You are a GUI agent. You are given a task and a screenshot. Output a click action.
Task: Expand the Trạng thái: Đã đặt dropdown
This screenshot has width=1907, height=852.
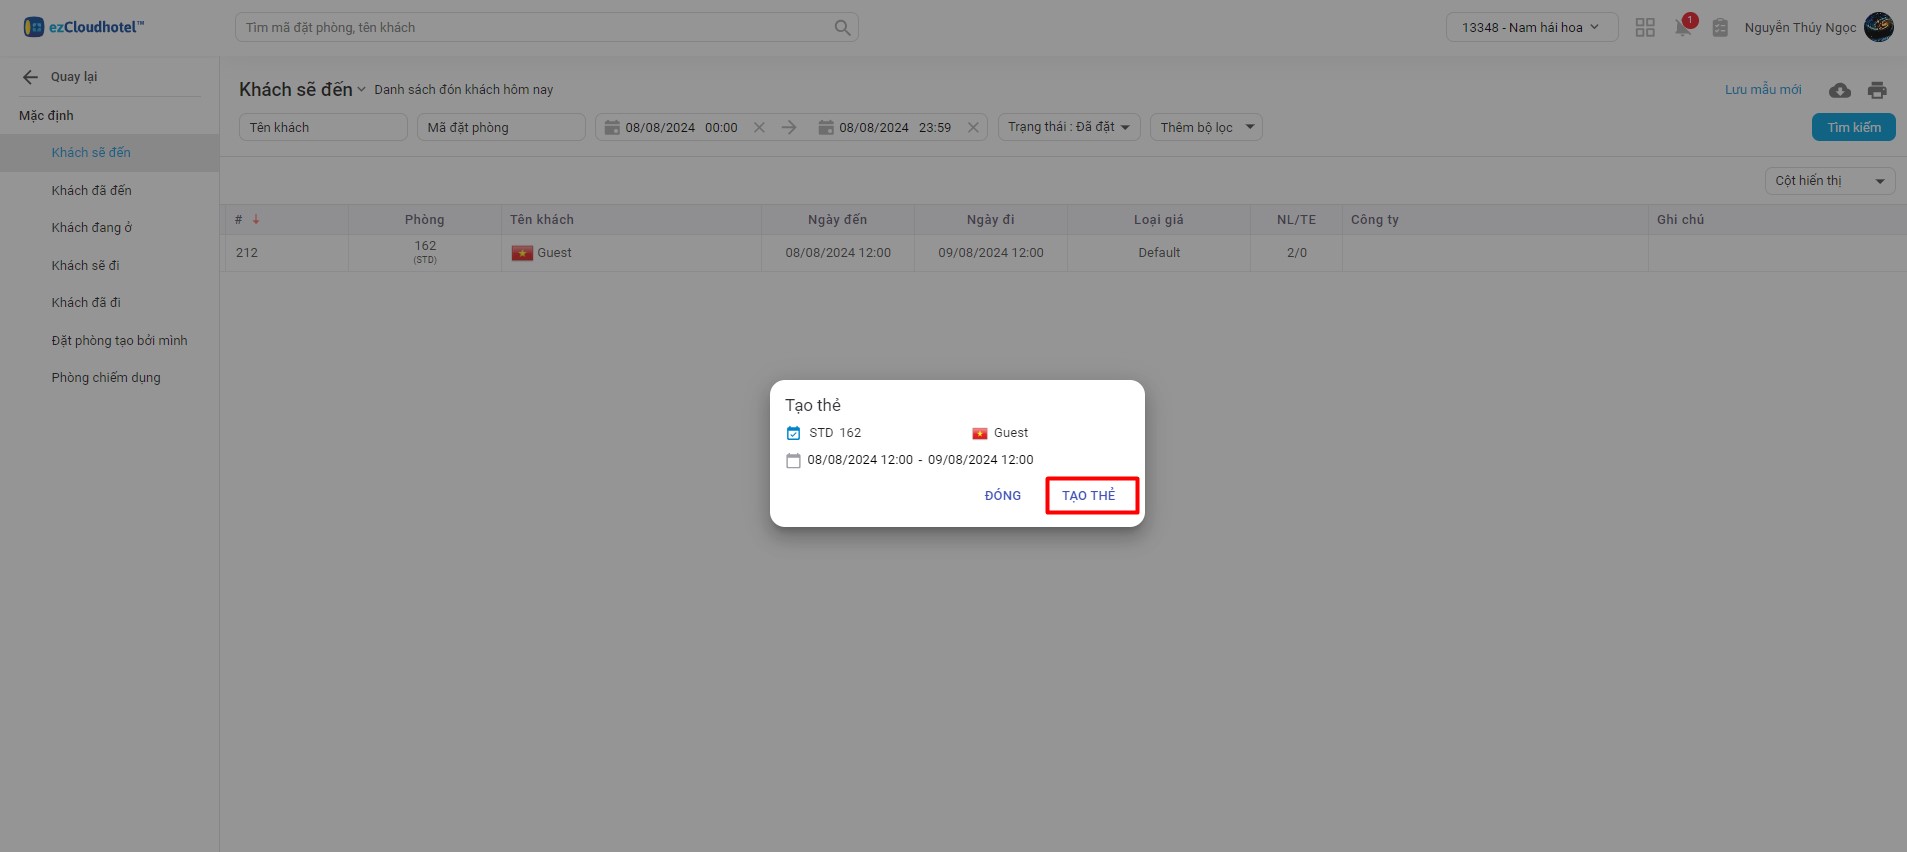coord(1068,128)
